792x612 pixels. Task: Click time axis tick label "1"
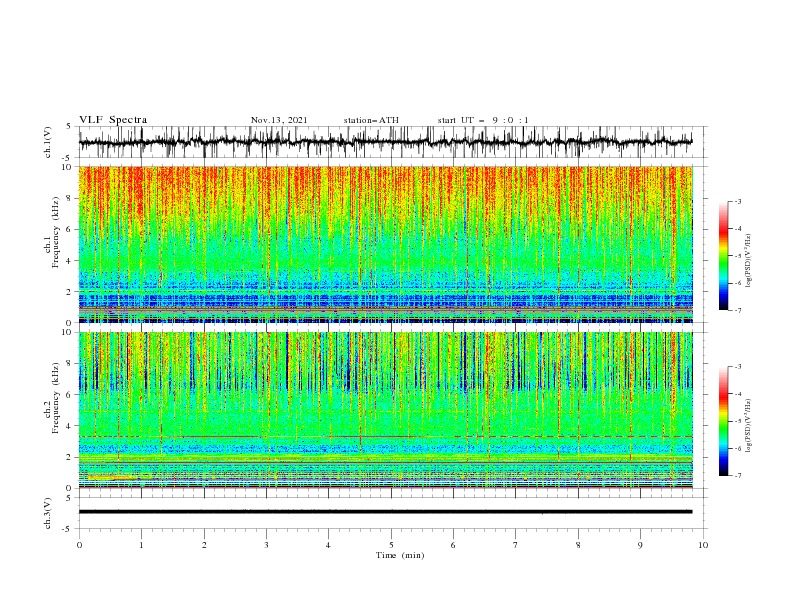(141, 545)
